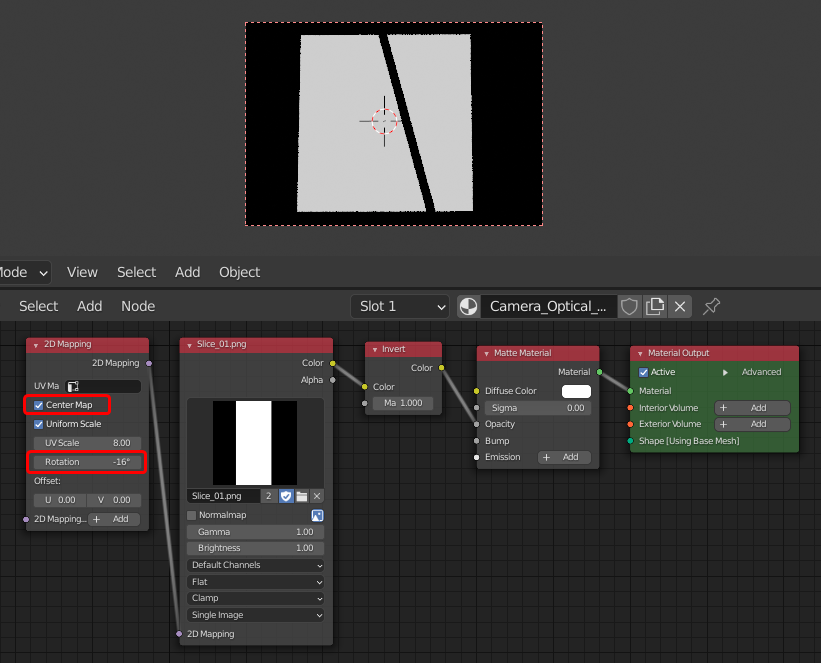The image size is (821, 663).
Task: Uncheck the Center Map checkbox
Action: click(x=39, y=405)
